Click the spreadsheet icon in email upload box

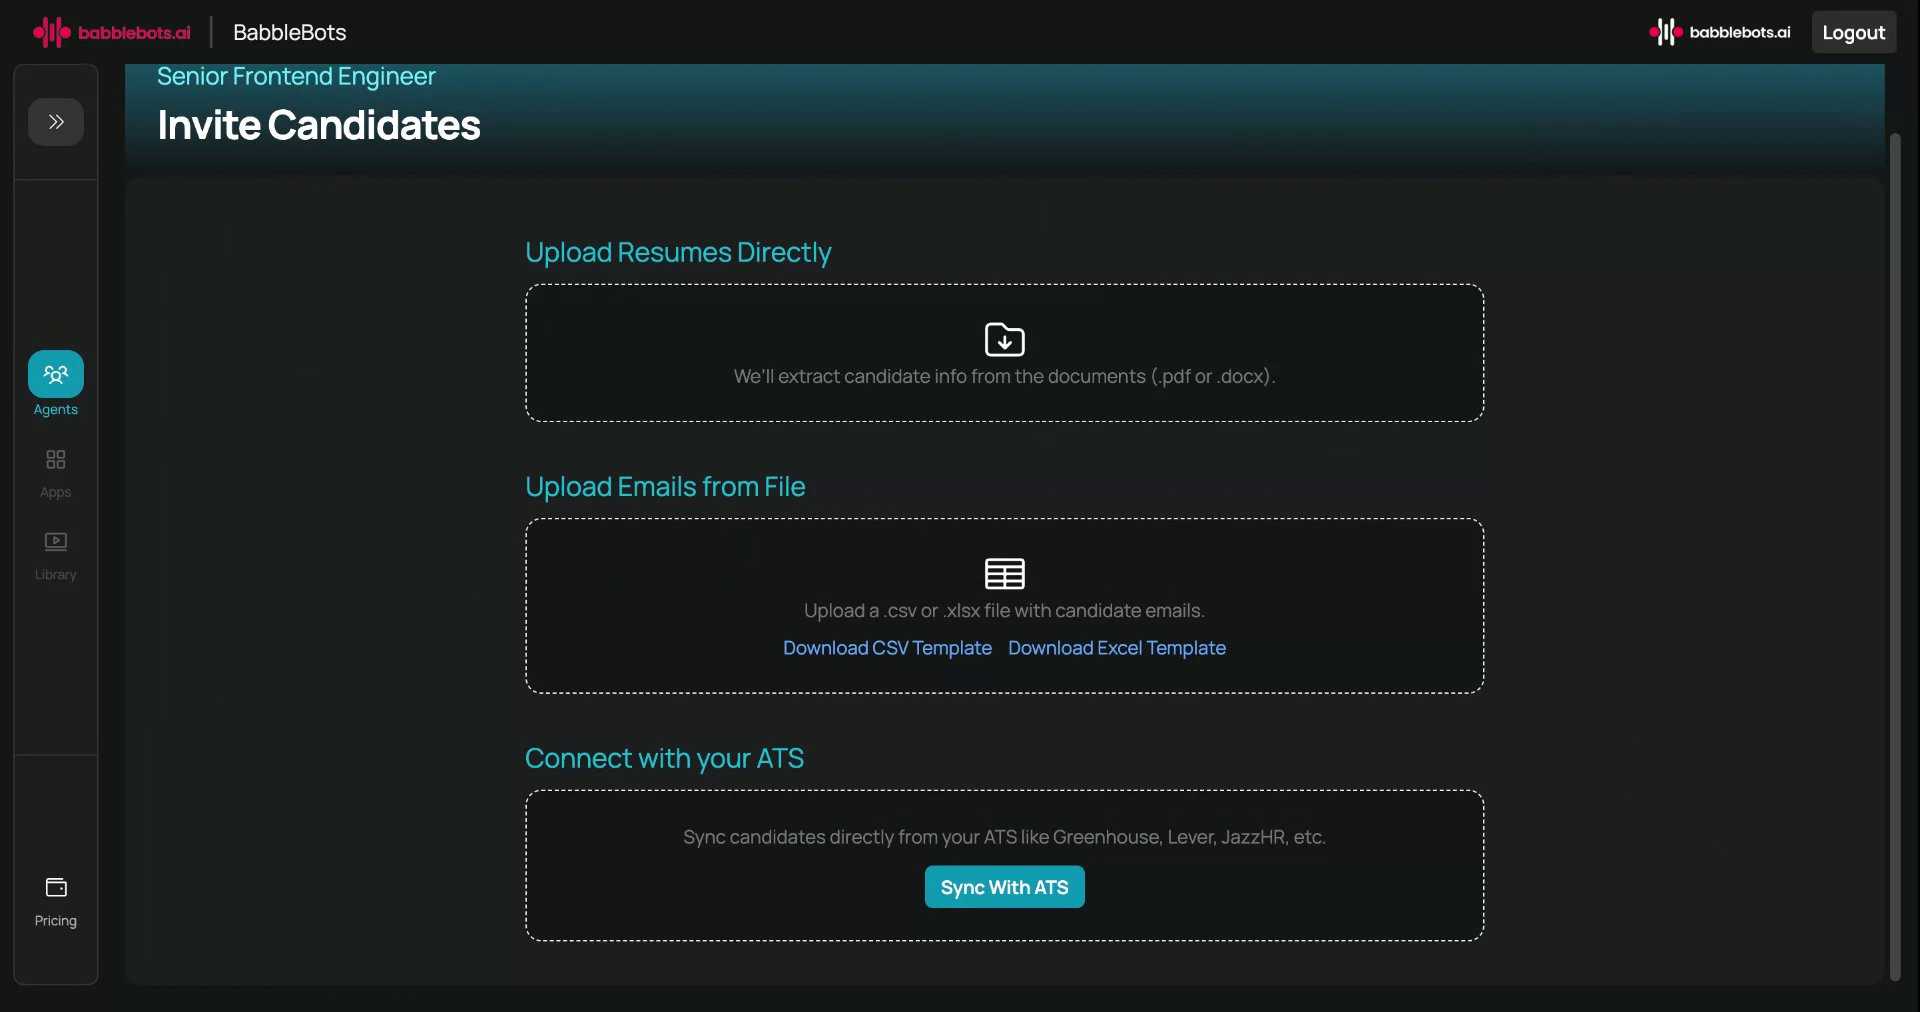[1004, 573]
